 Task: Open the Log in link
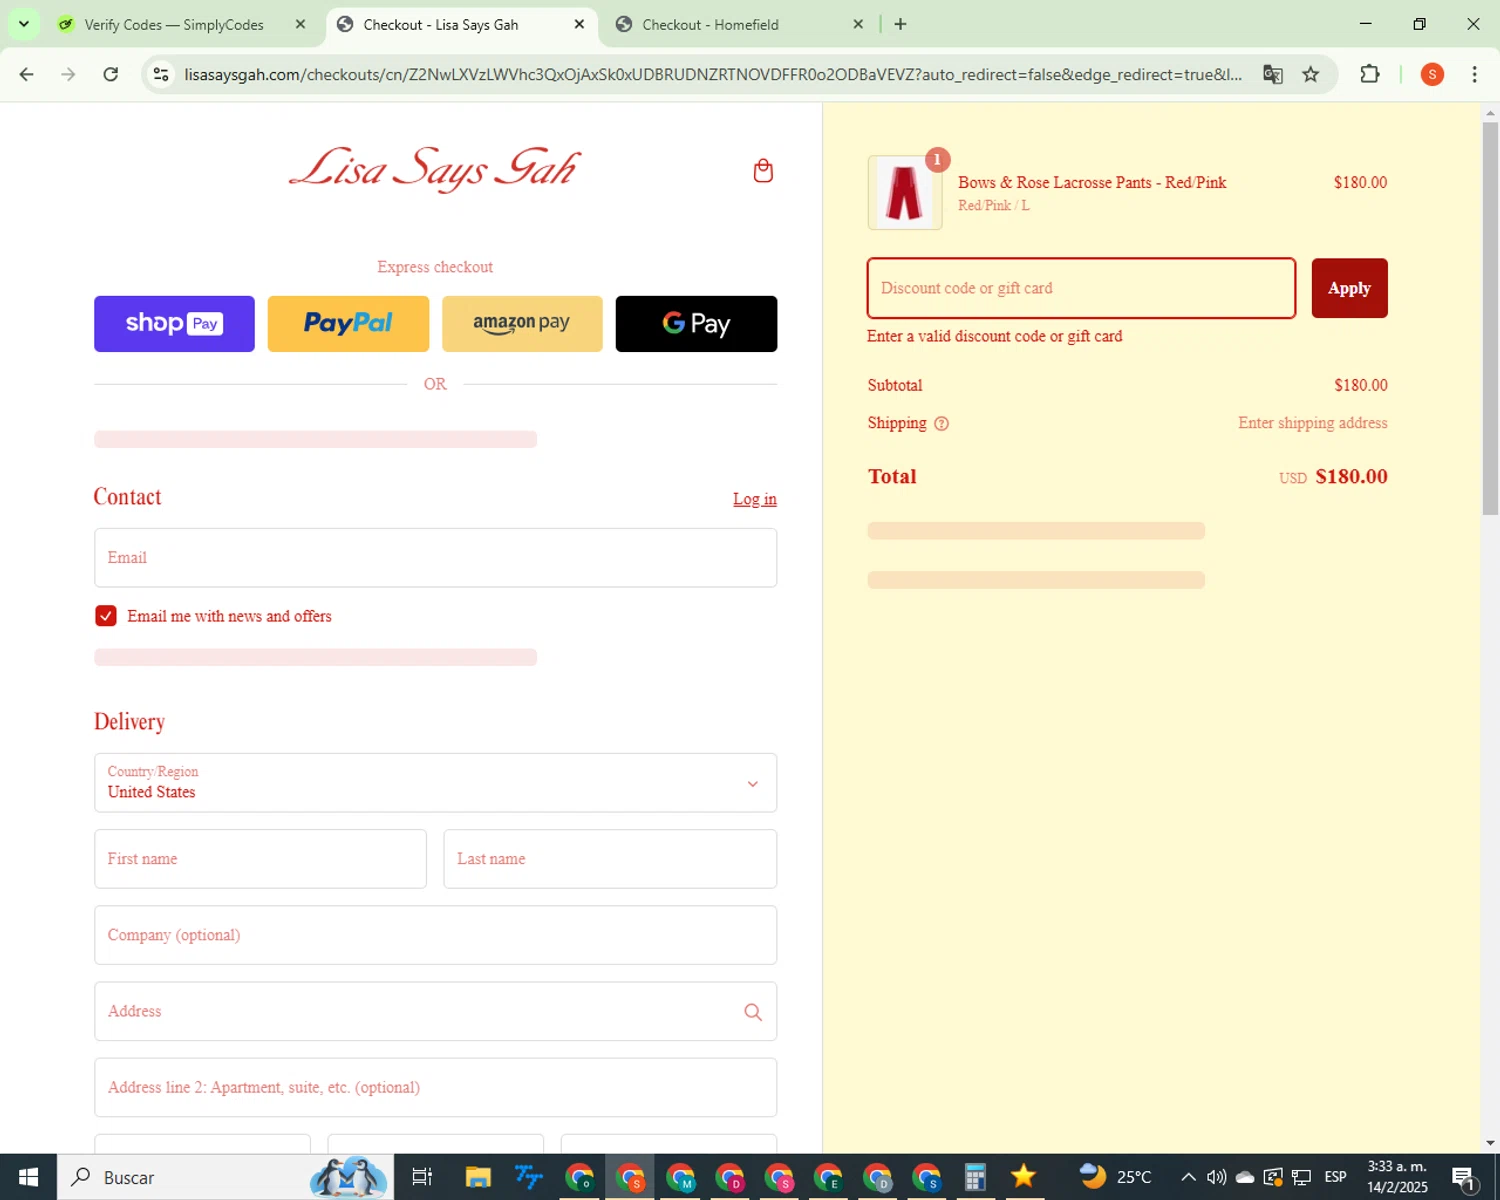tap(755, 499)
